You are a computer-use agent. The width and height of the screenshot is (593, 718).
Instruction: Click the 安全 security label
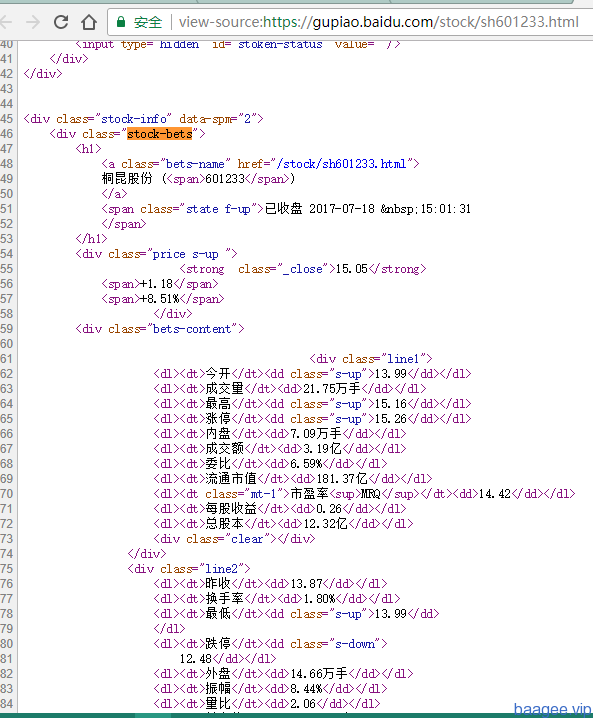coord(147,22)
